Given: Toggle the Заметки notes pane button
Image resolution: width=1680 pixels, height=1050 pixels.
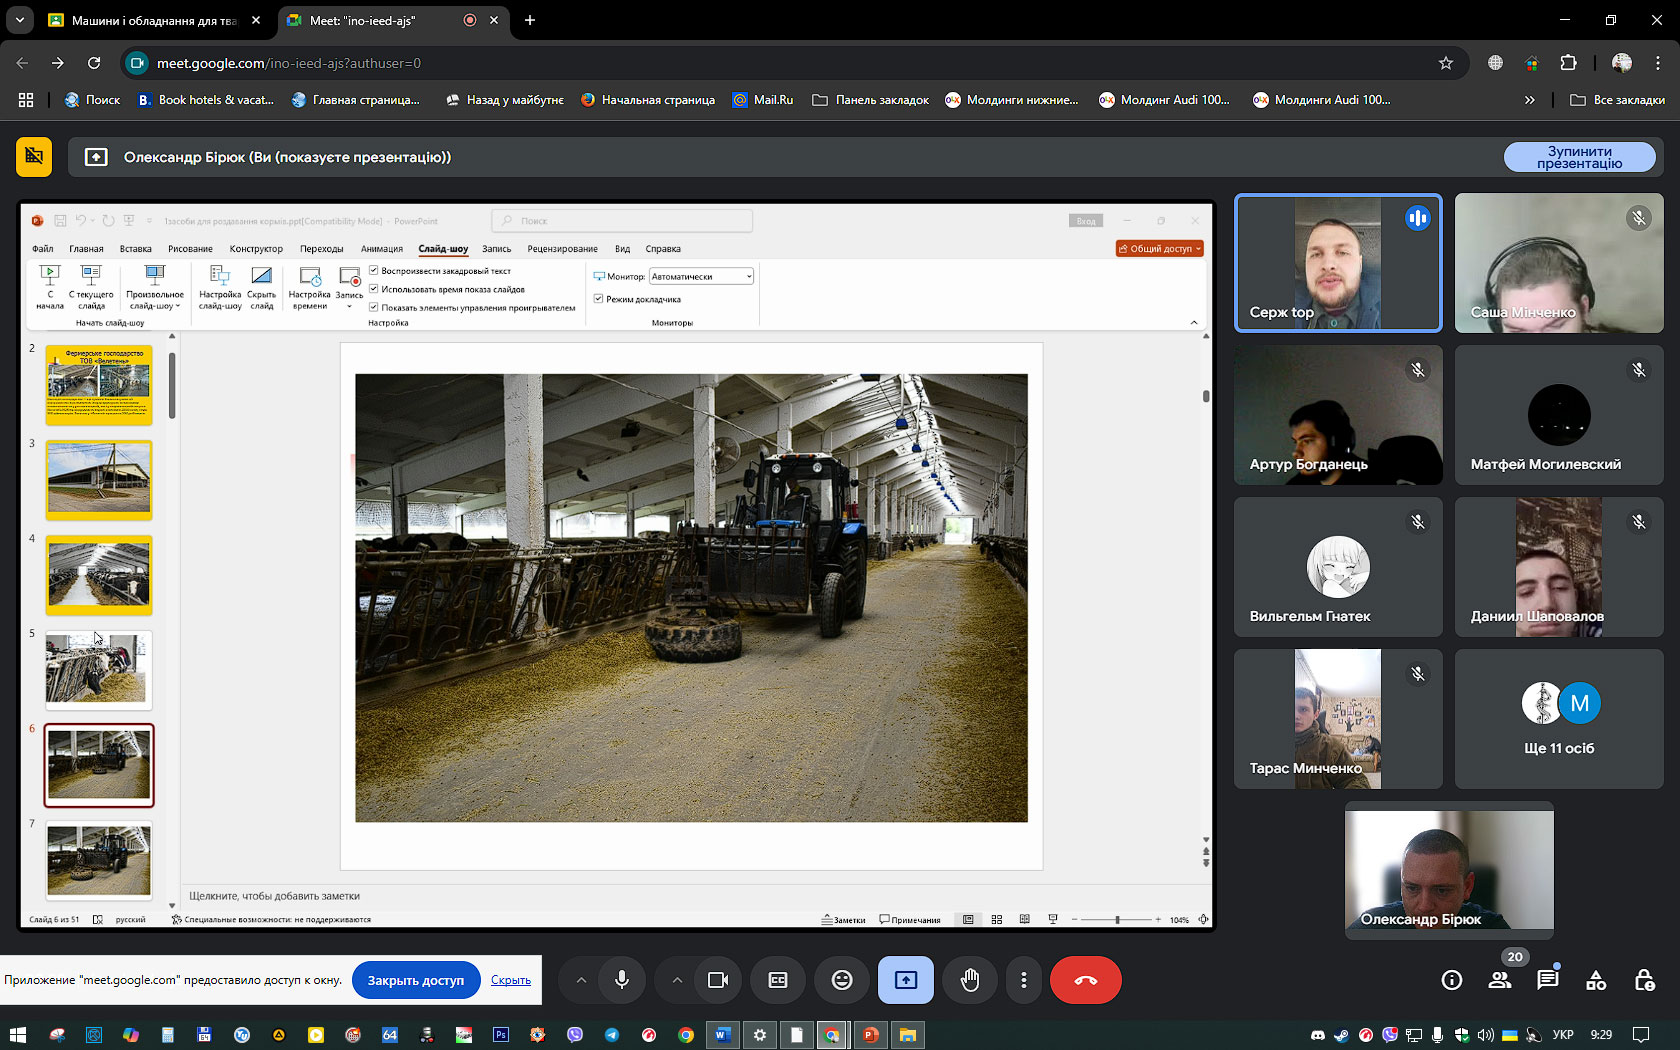Looking at the screenshot, I should (843, 919).
